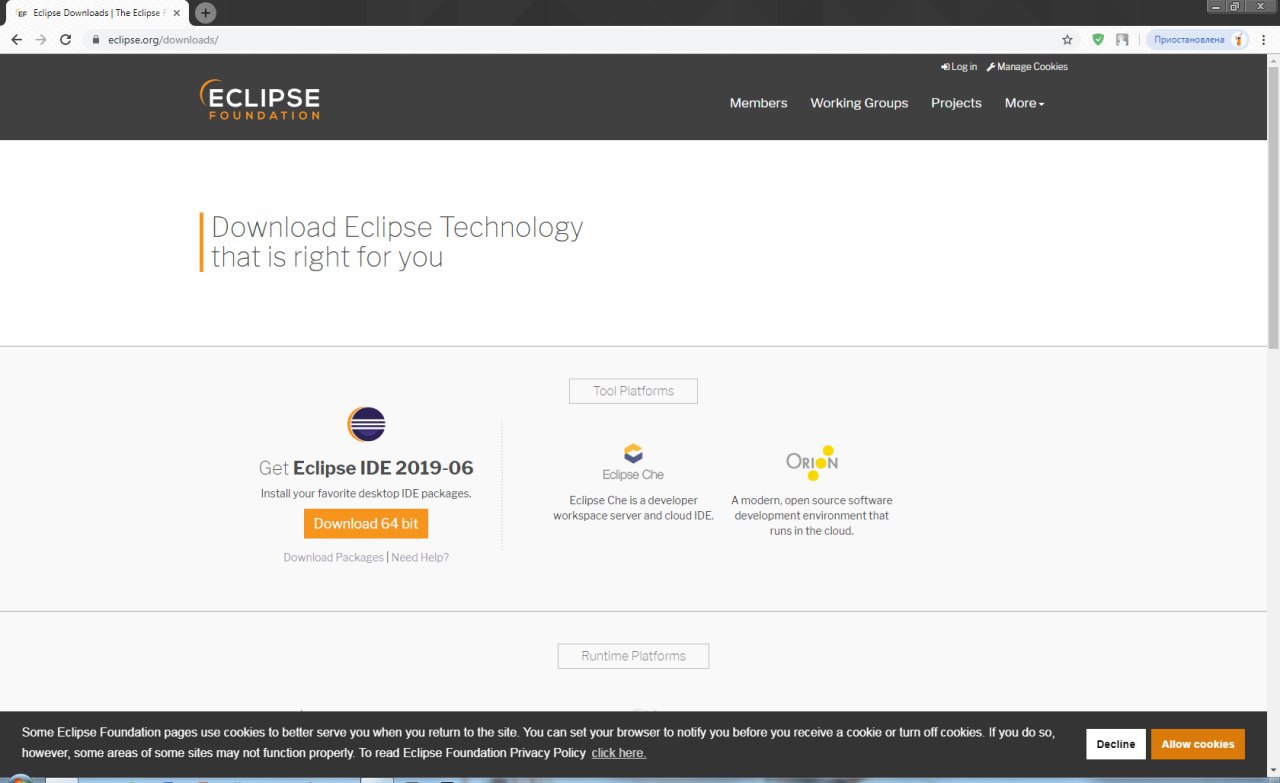
Task: Click the Runtime Platforms button
Action: point(633,656)
